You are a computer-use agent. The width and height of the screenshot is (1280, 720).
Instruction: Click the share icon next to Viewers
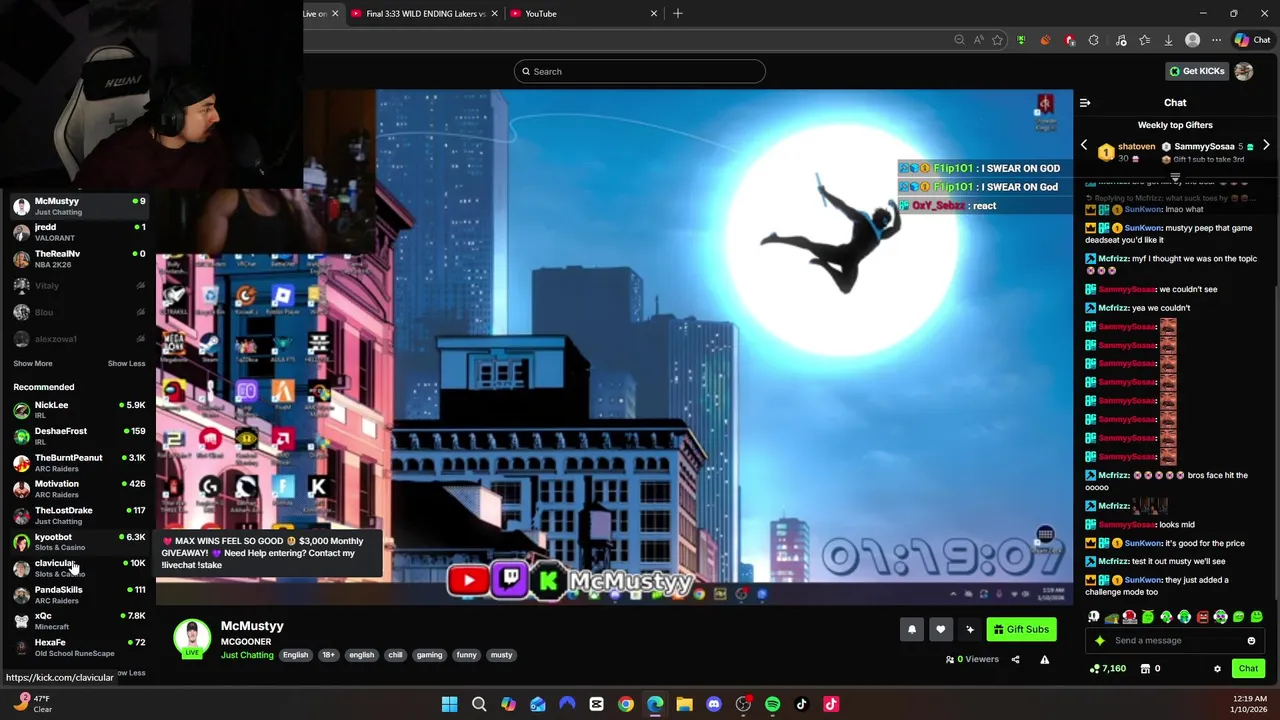point(1015,659)
